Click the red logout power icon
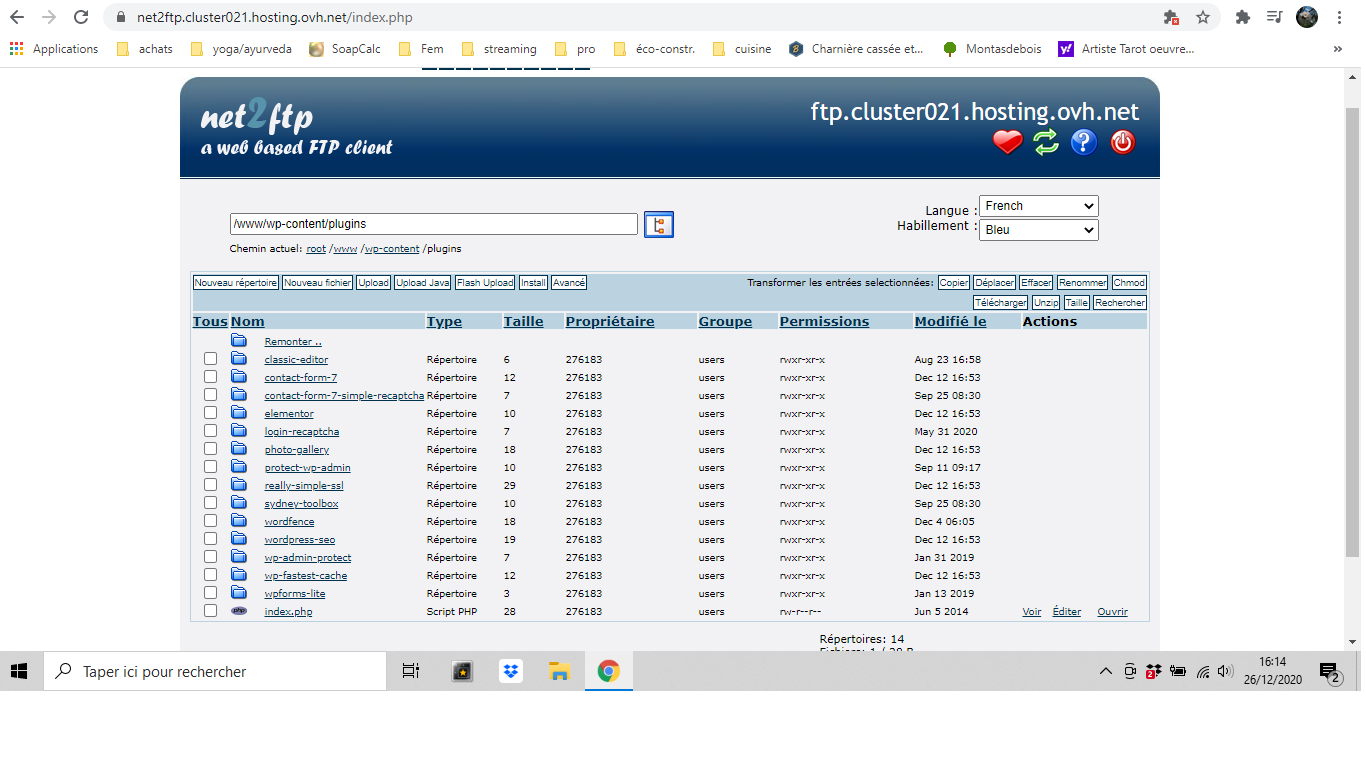This screenshot has height=768, width=1366. [x=1122, y=143]
